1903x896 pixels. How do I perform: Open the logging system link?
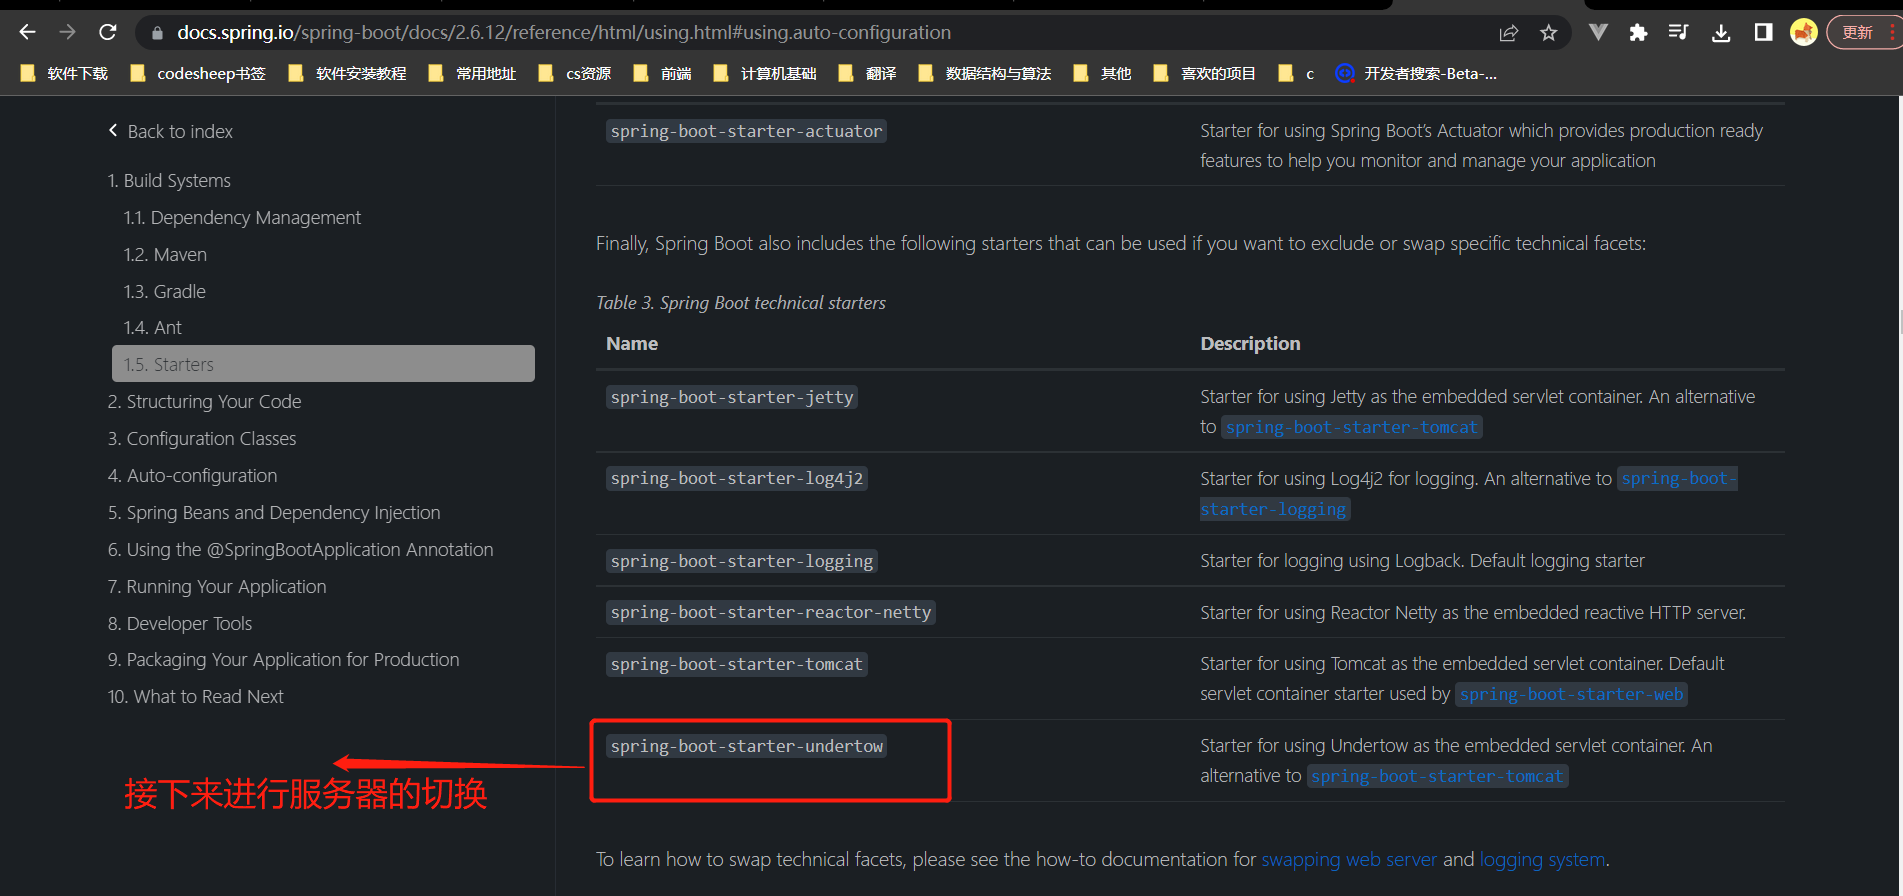point(1542,859)
